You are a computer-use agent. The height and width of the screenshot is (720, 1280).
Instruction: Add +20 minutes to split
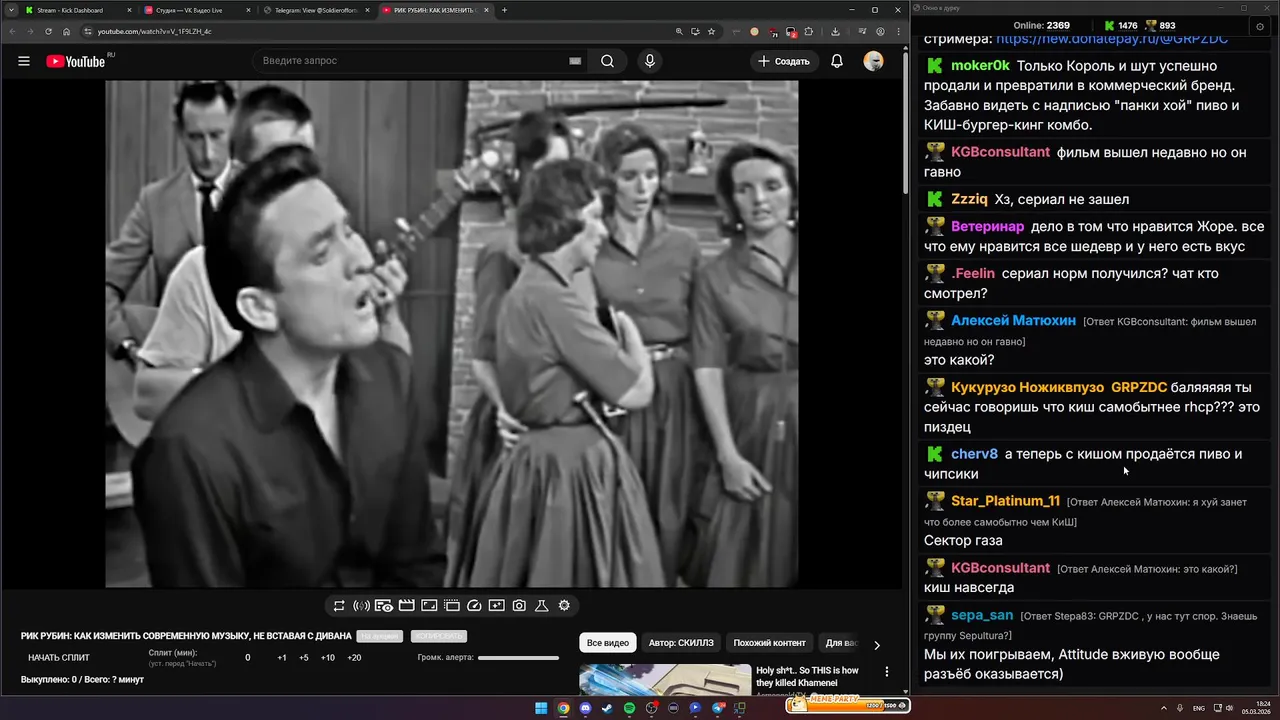pyautogui.click(x=354, y=657)
